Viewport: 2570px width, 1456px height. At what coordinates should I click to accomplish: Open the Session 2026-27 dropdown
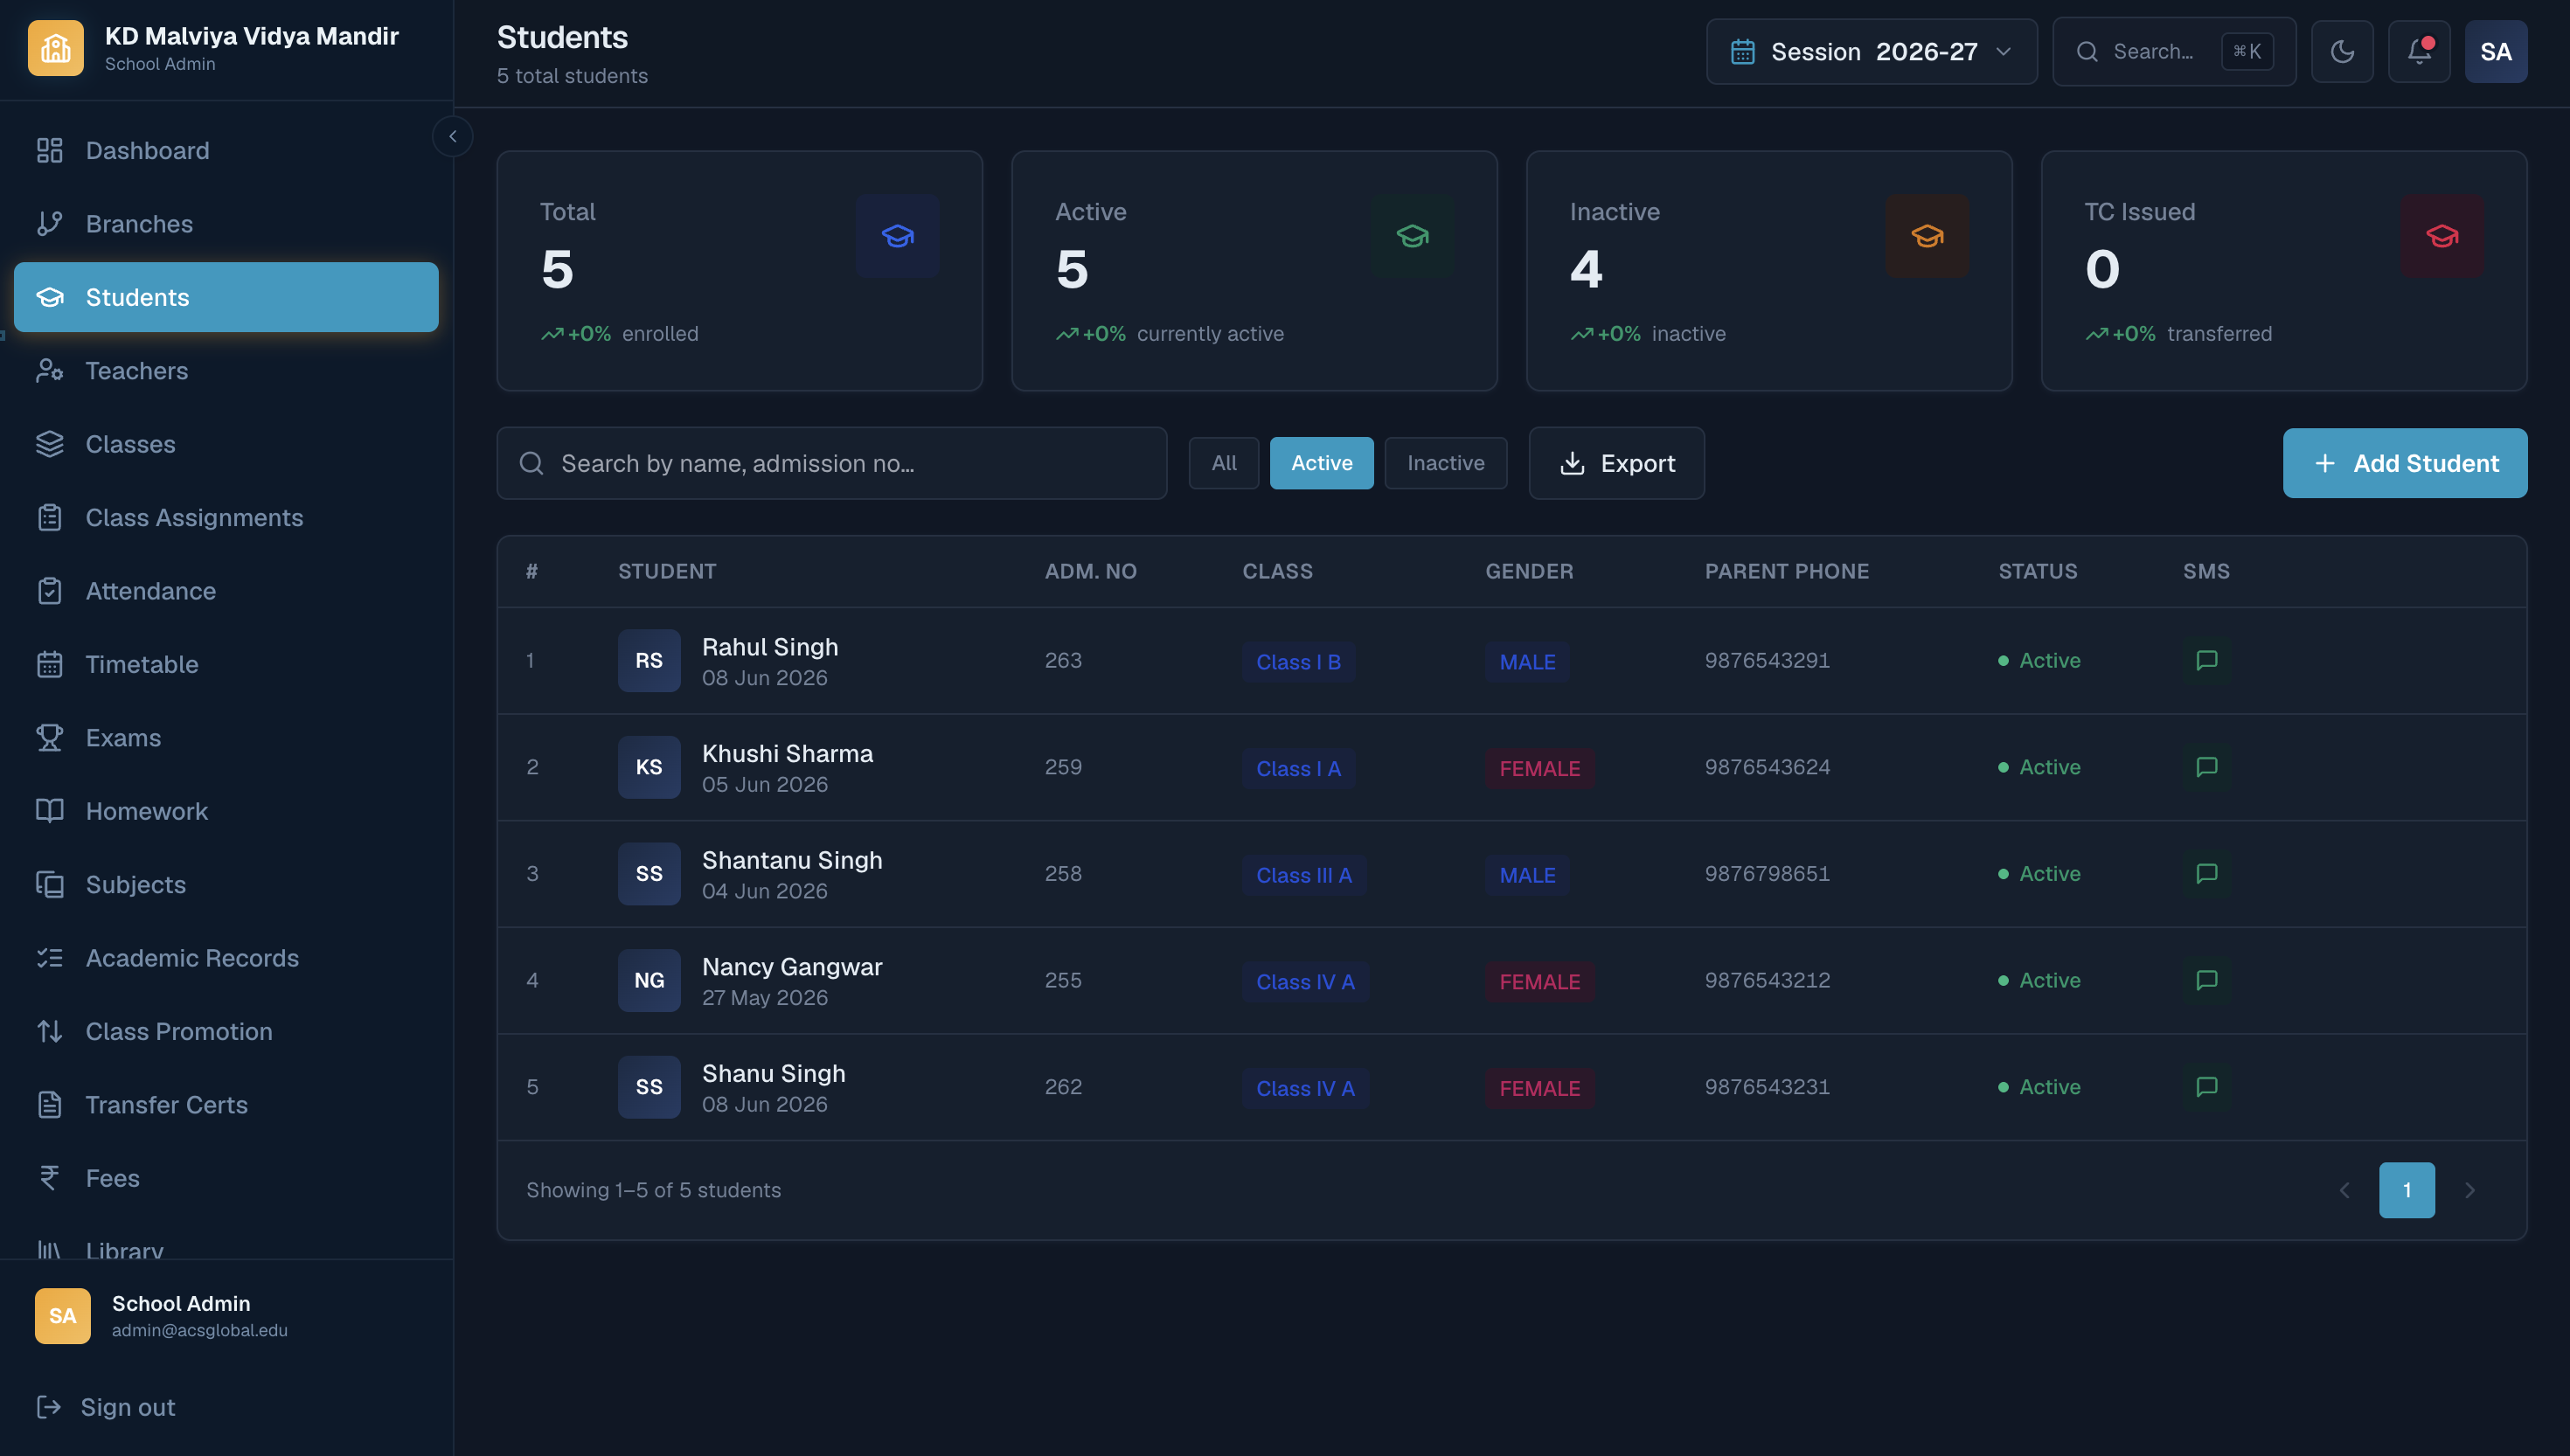1871,51
